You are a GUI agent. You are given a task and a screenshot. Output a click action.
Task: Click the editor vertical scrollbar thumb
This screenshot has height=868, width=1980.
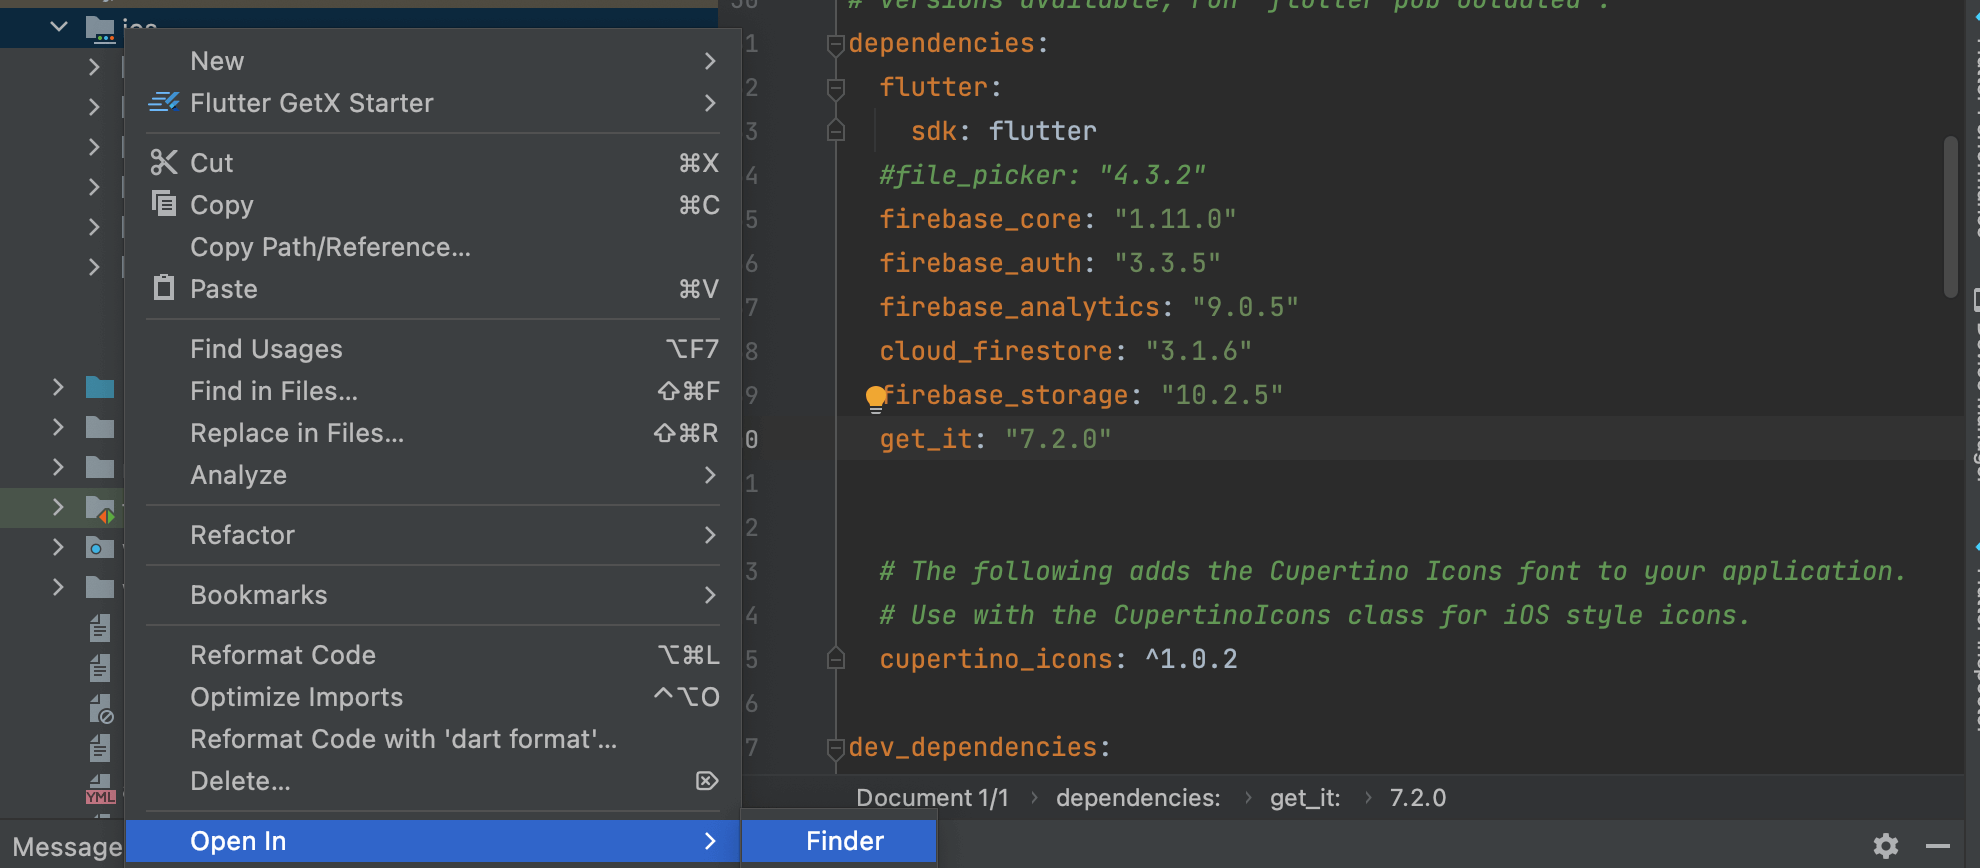1950,216
